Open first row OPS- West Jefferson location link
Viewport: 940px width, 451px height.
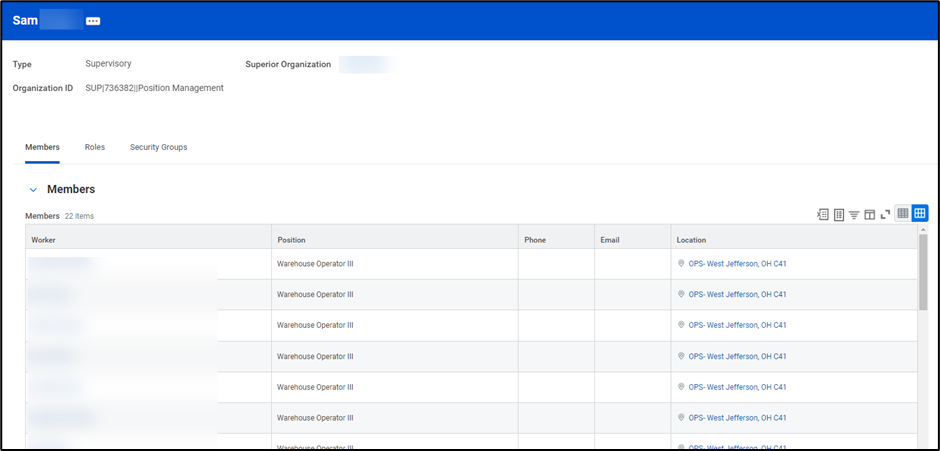click(737, 264)
